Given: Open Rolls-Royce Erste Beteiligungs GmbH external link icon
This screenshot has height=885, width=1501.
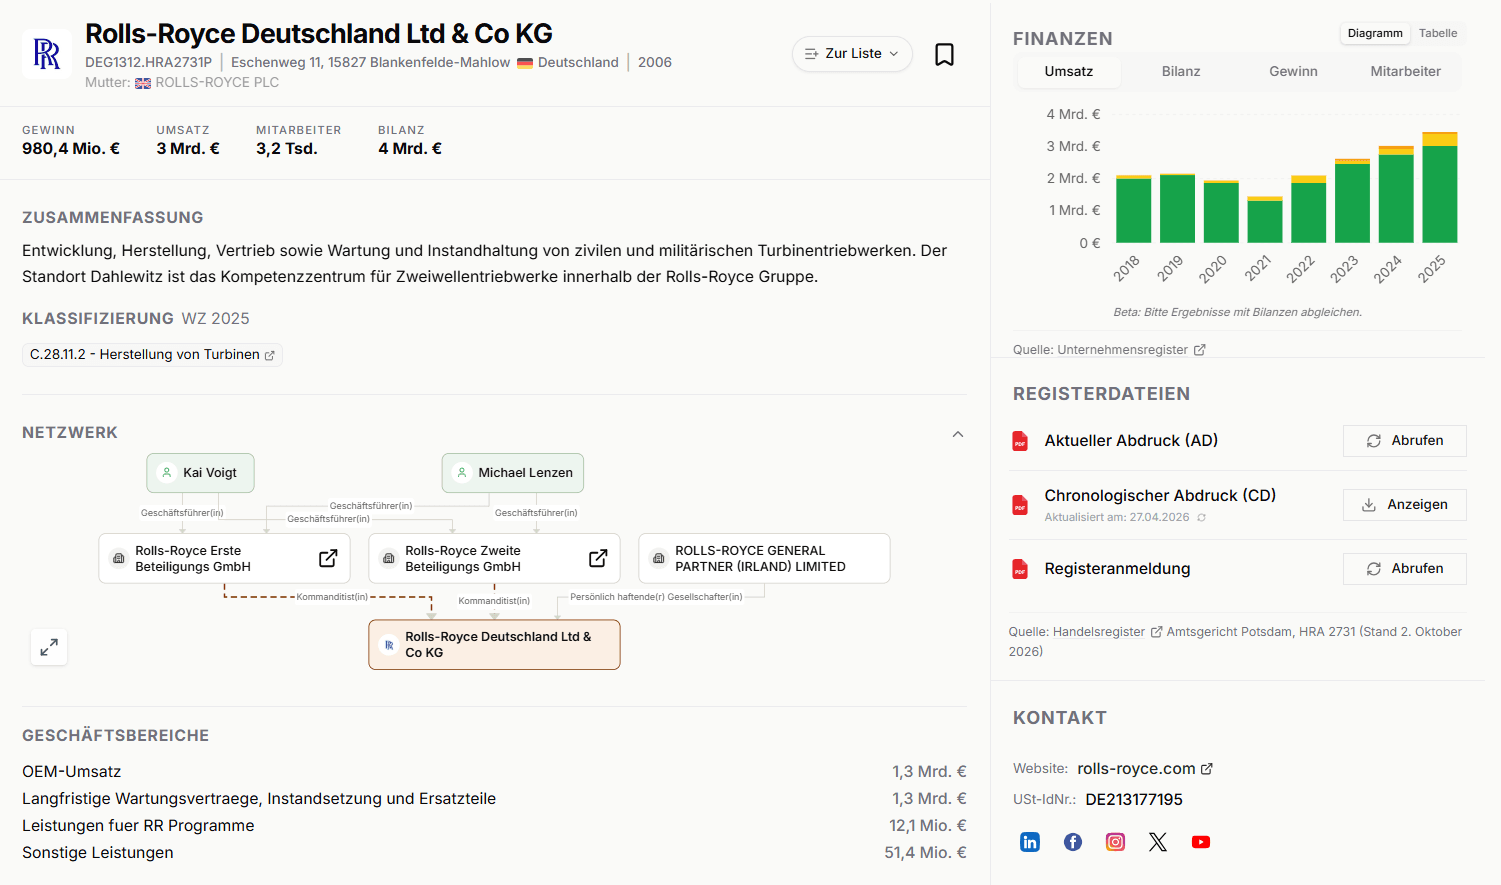Looking at the screenshot, I should pos(328,559).
